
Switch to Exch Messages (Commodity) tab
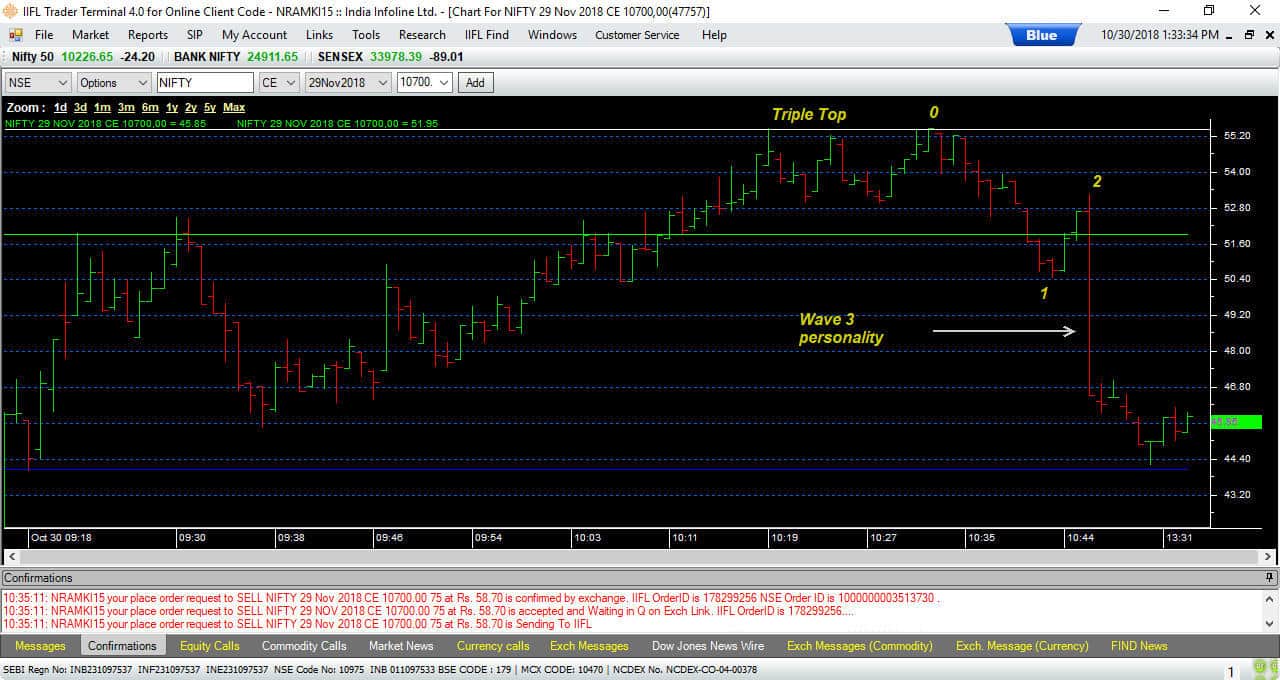click(x=860, y=646)
